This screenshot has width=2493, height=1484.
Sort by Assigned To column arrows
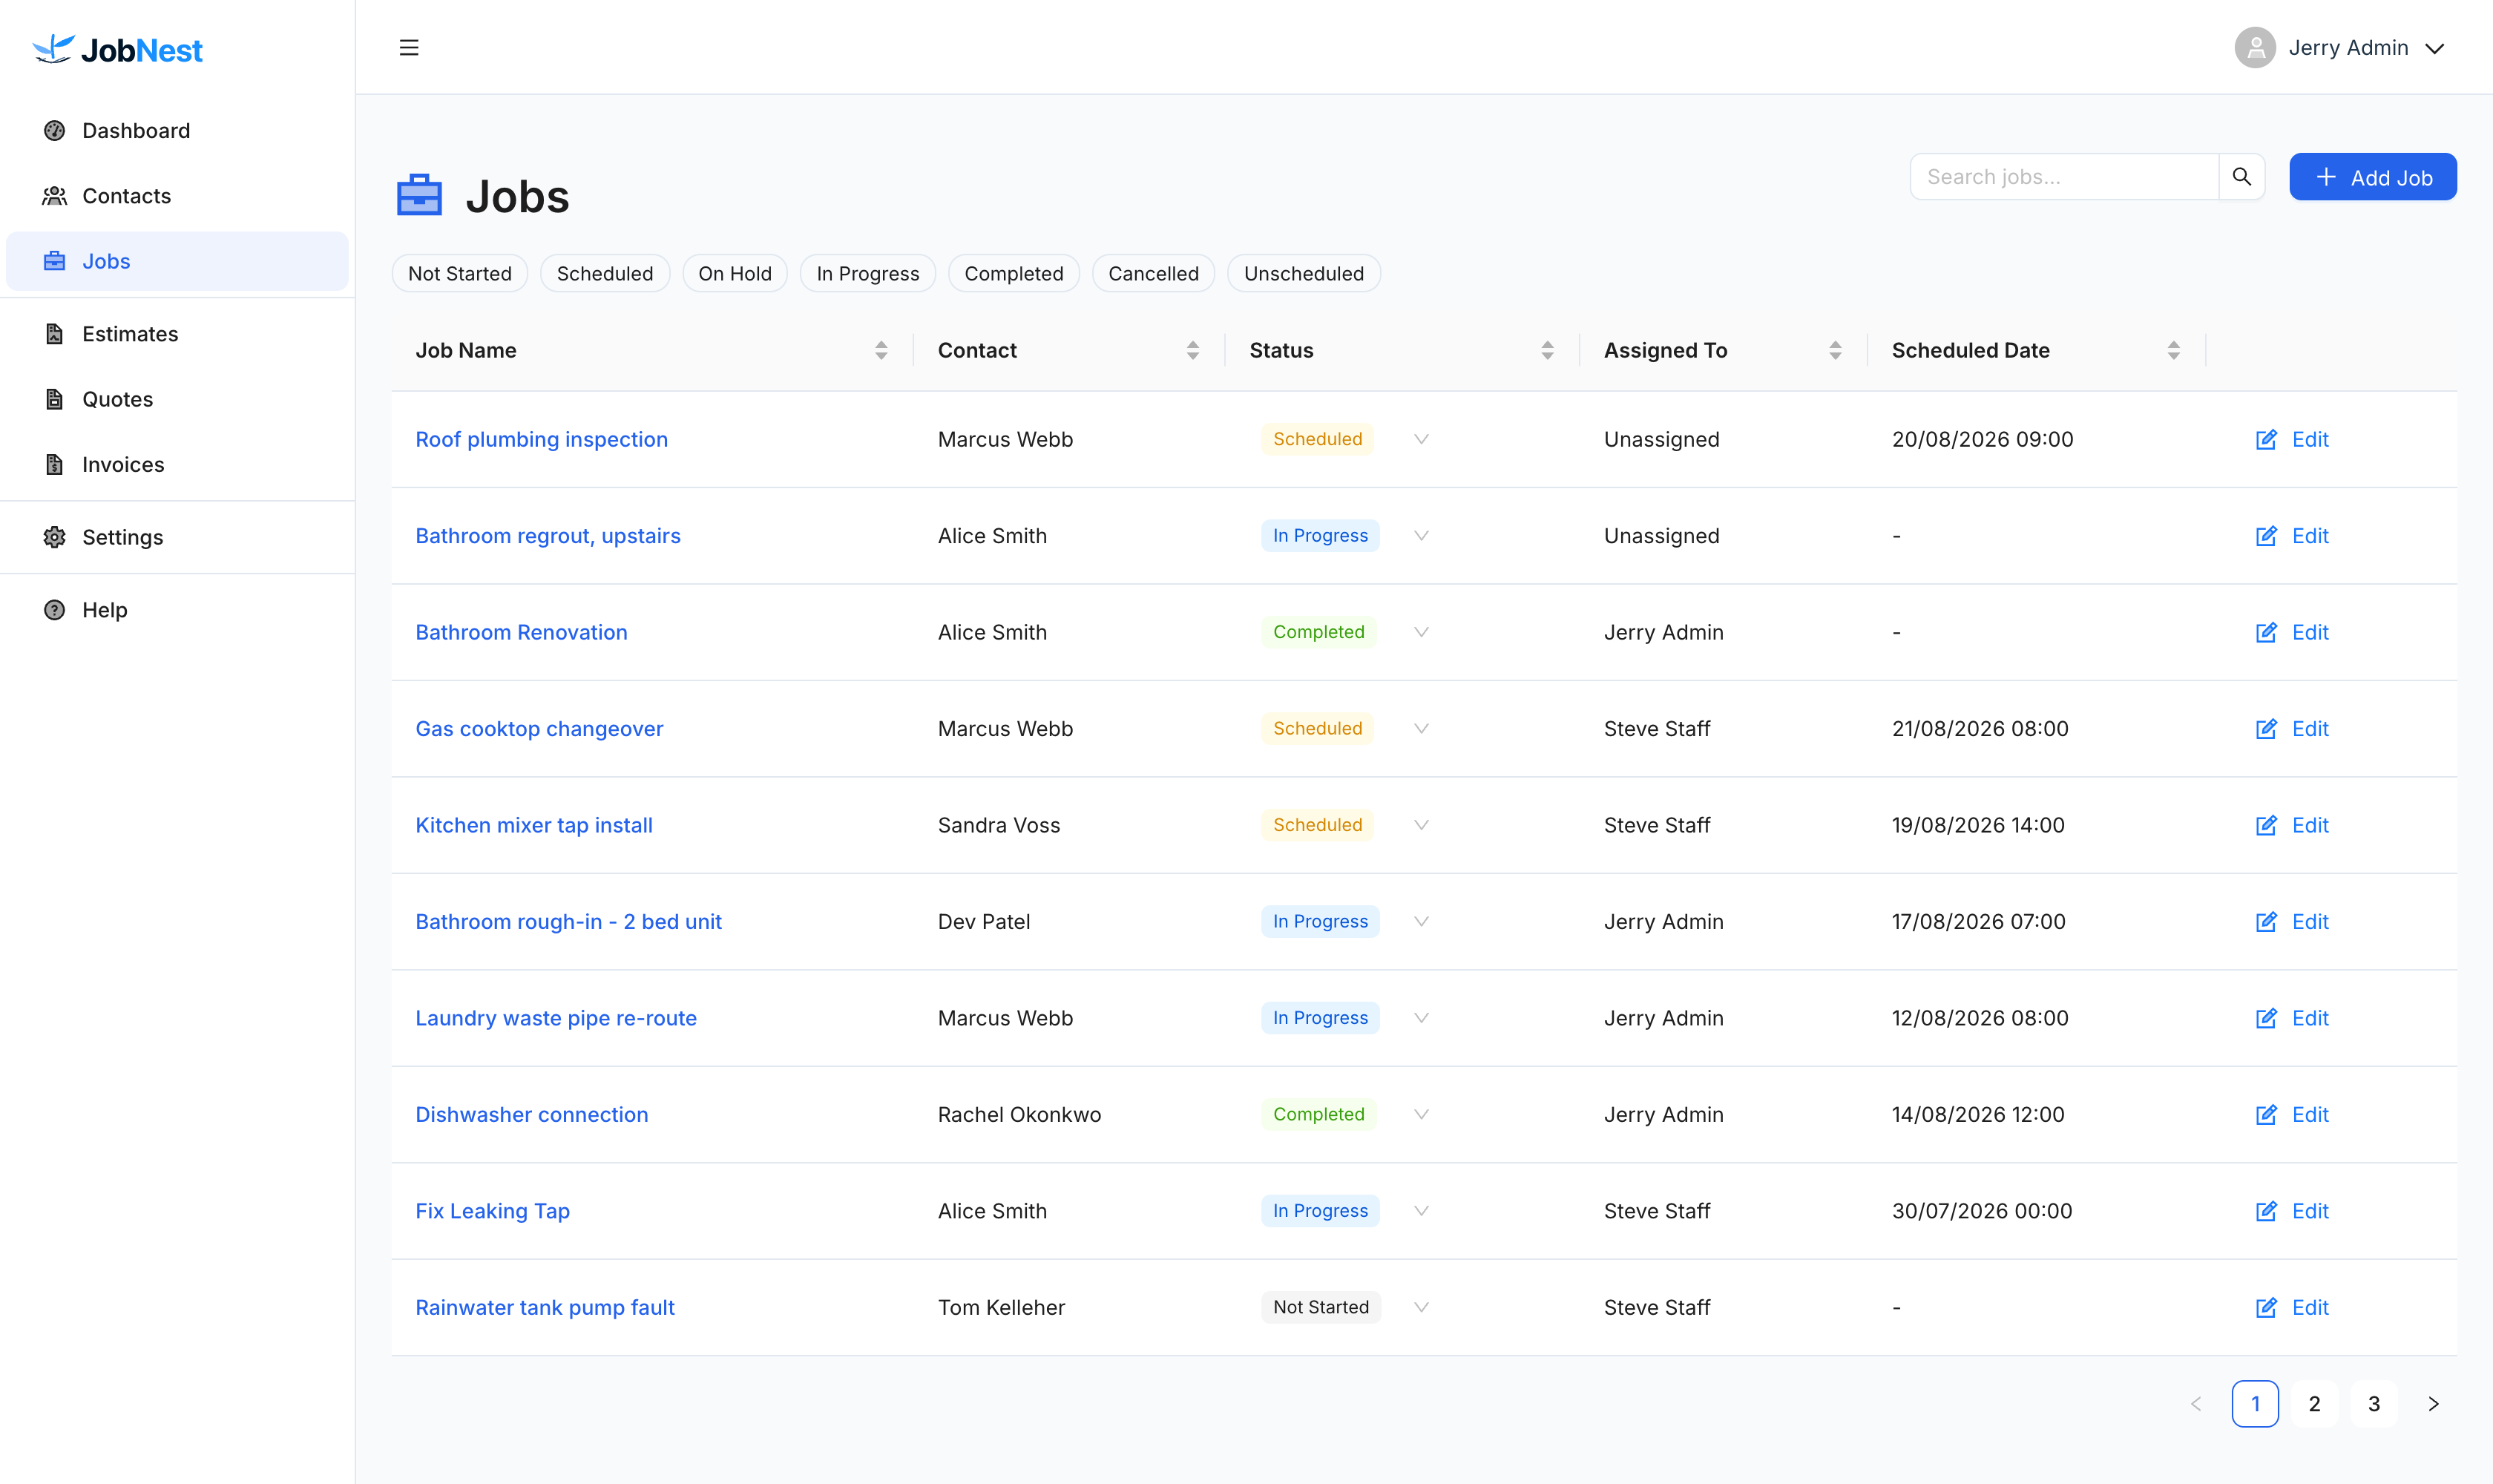pos(1835,350)
